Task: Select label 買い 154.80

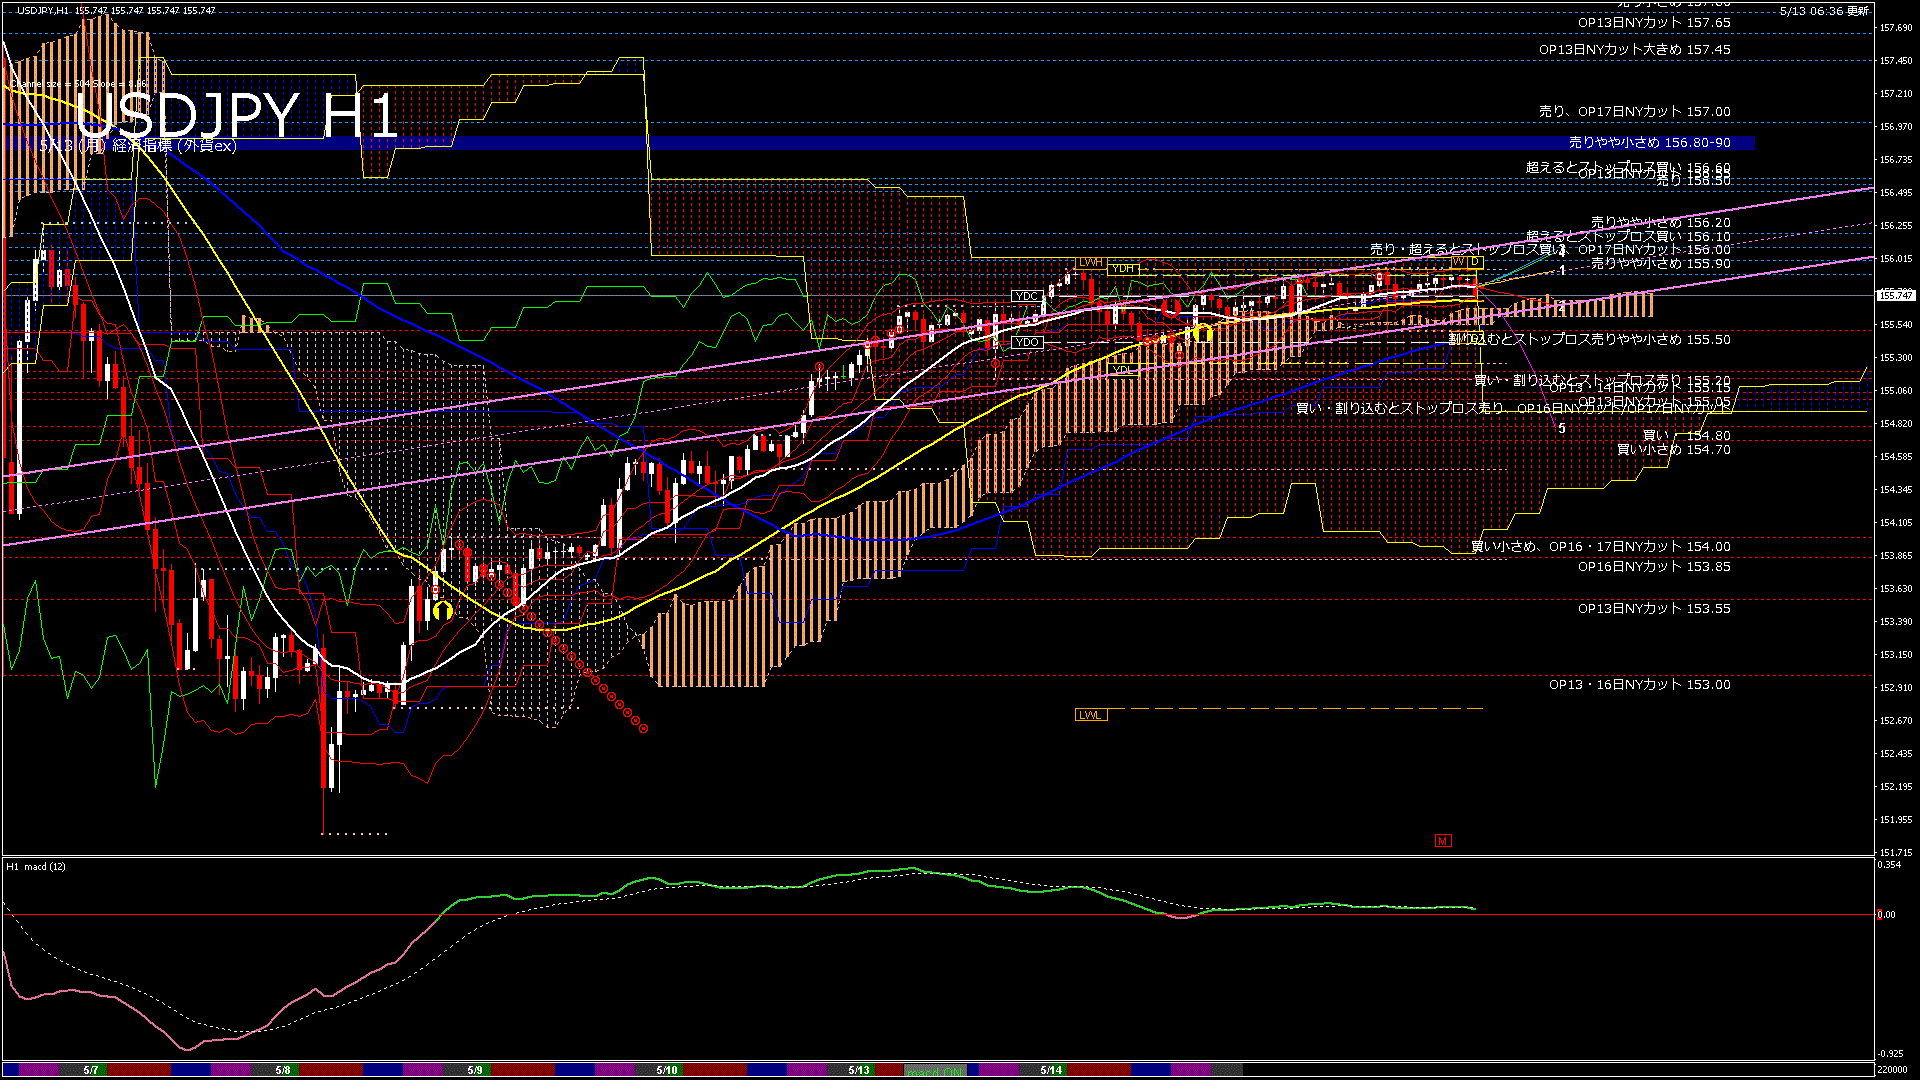Action: [1687, 435]
